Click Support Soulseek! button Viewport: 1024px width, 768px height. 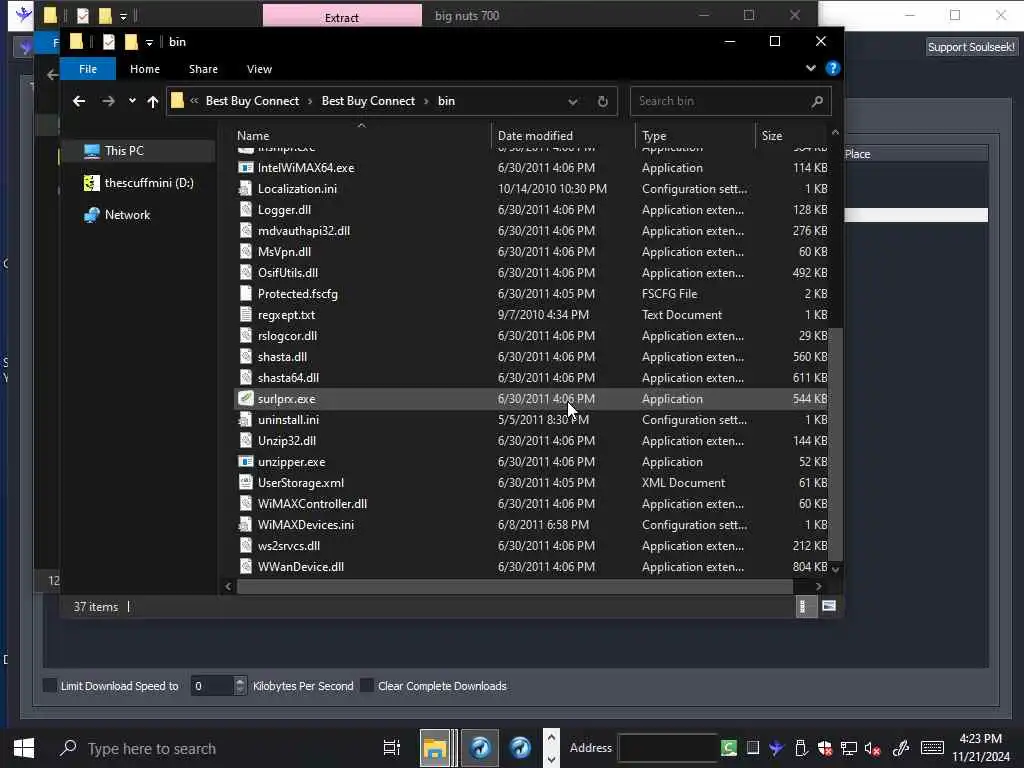click(971, 47)
